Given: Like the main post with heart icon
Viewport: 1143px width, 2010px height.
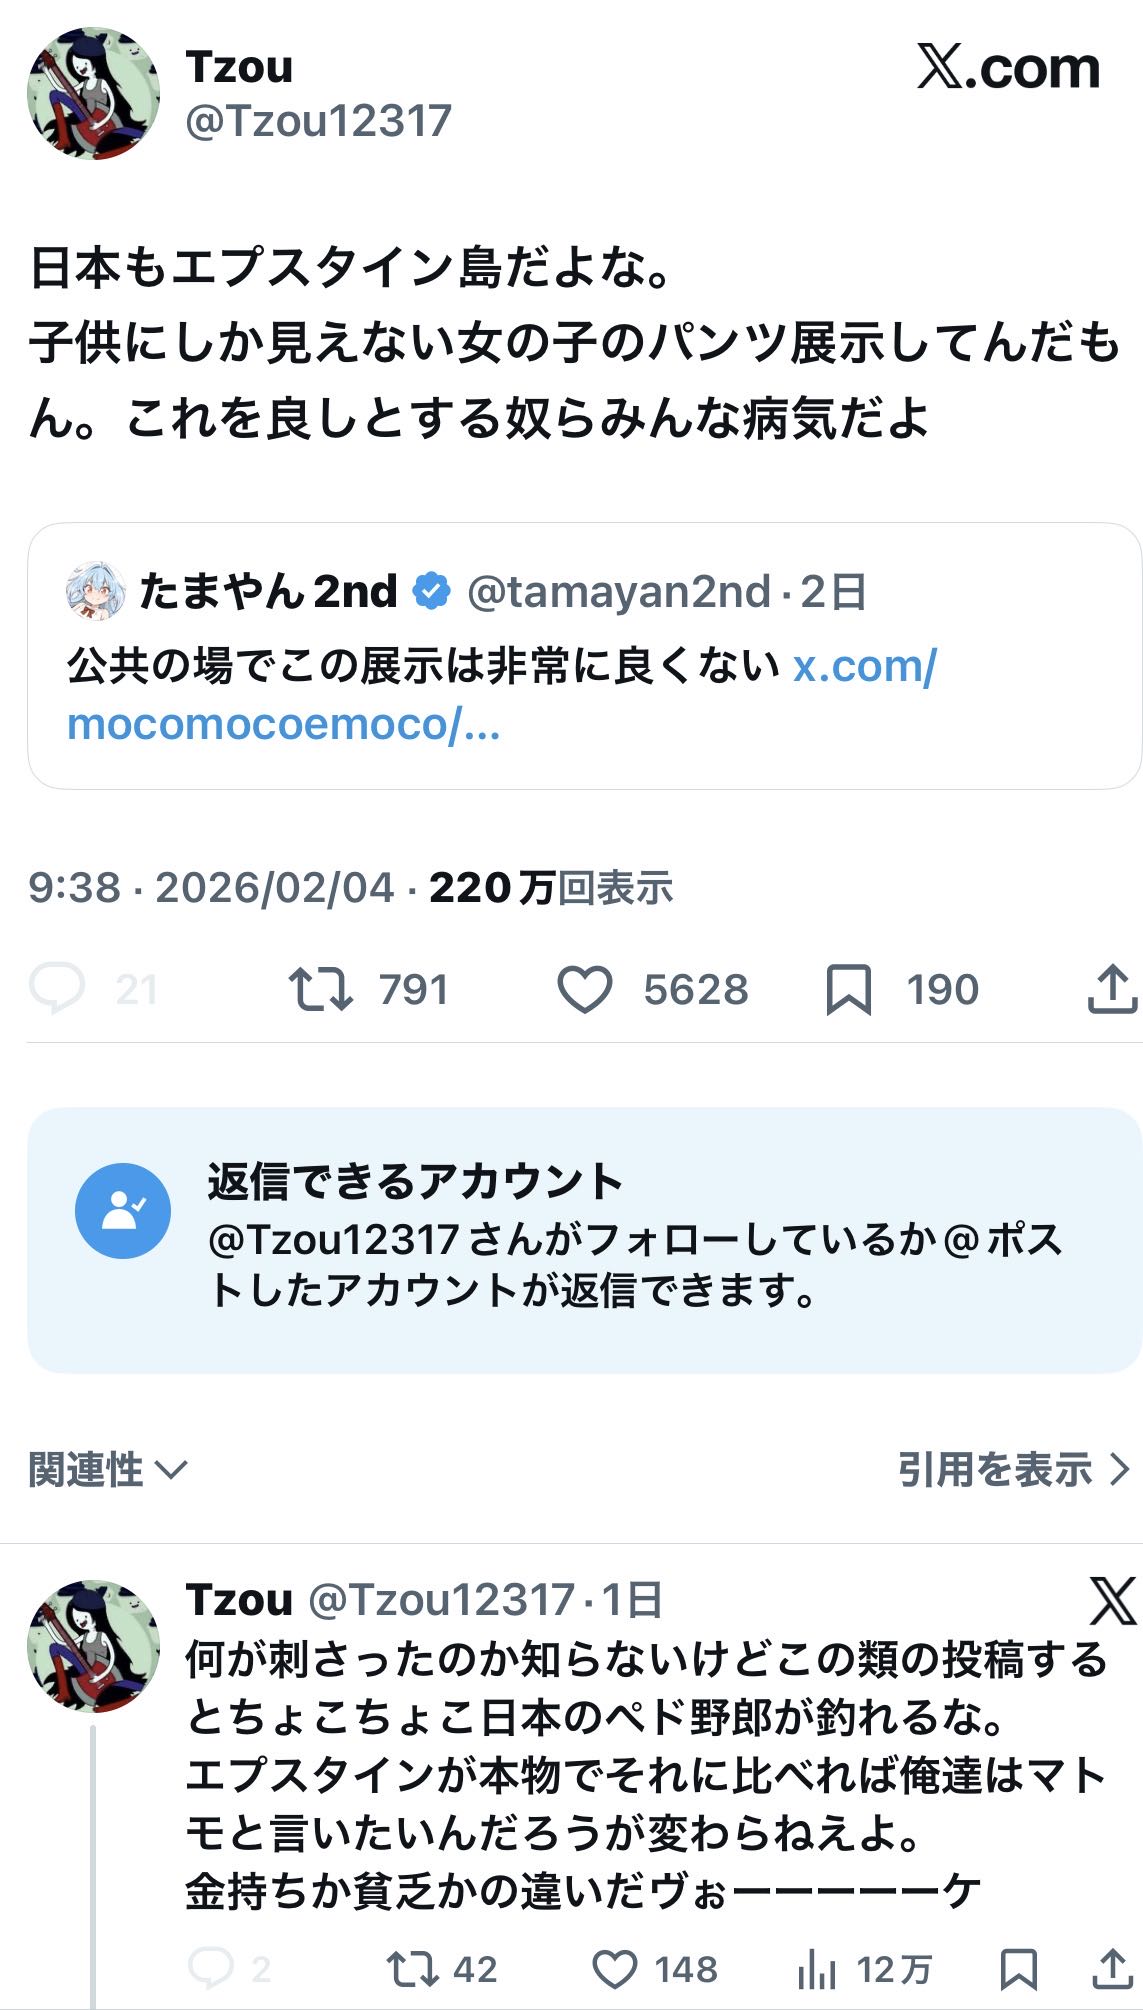Looking at the screenshot, I should click(584, 989).
